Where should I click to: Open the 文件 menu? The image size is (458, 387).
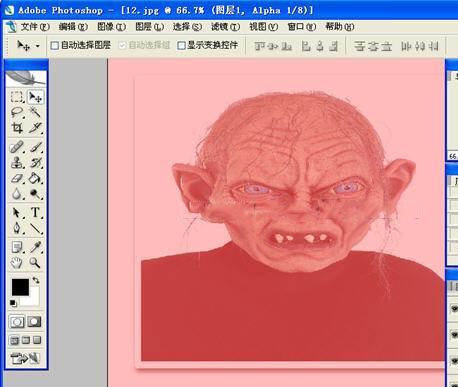[x=35, y=27]
